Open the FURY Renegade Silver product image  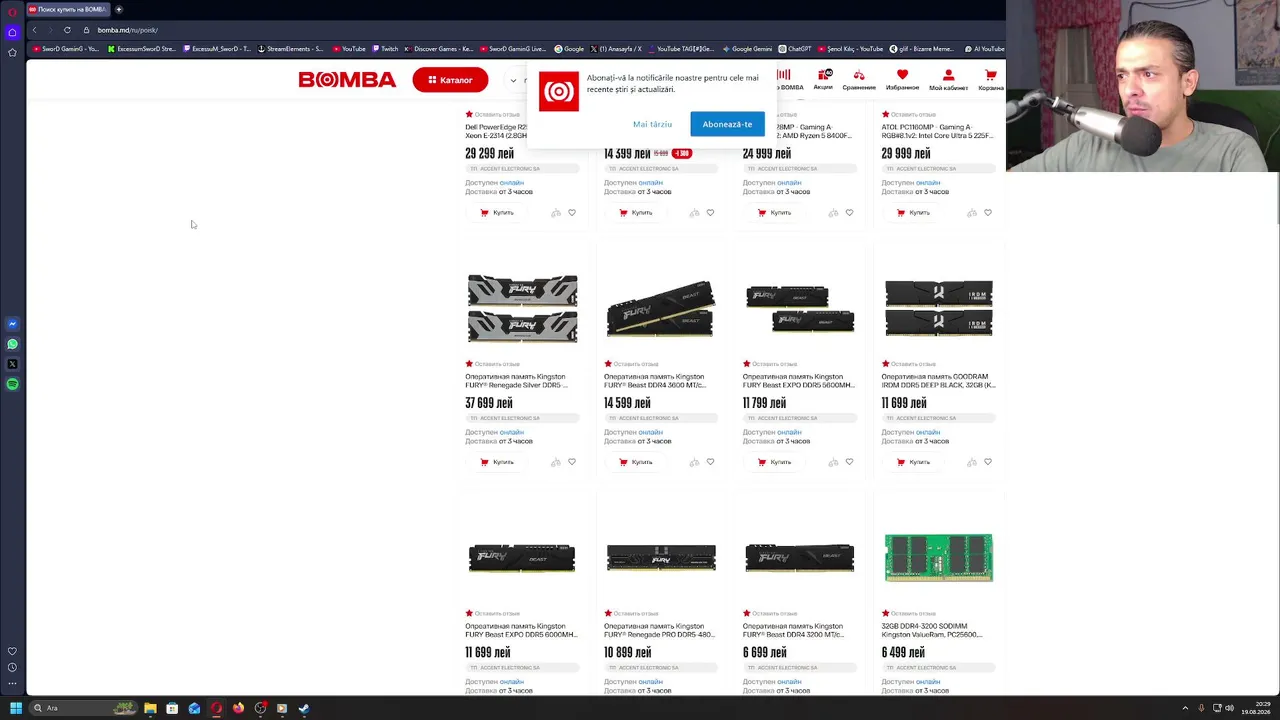click(522, 309)
